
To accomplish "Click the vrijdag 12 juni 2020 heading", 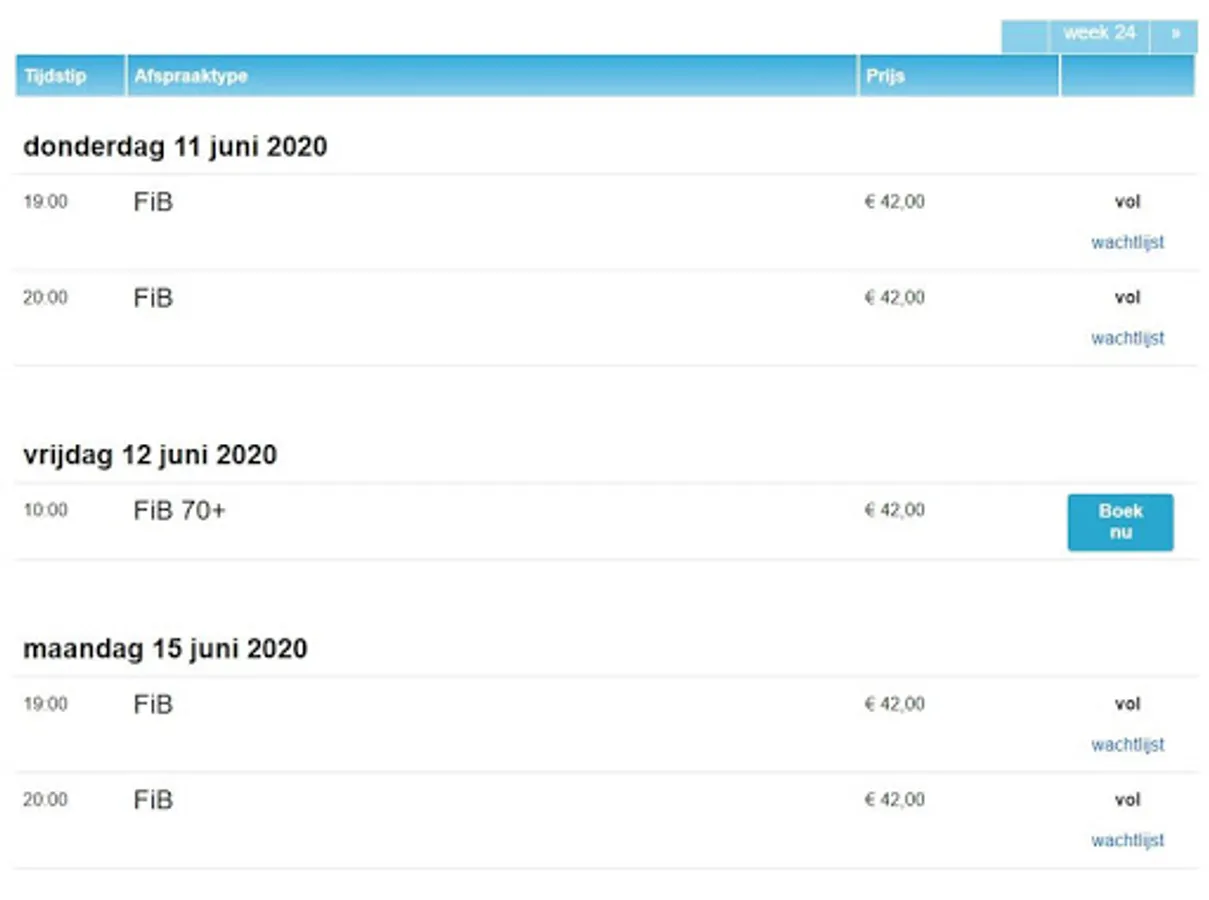I will click(x=150, y=455).
